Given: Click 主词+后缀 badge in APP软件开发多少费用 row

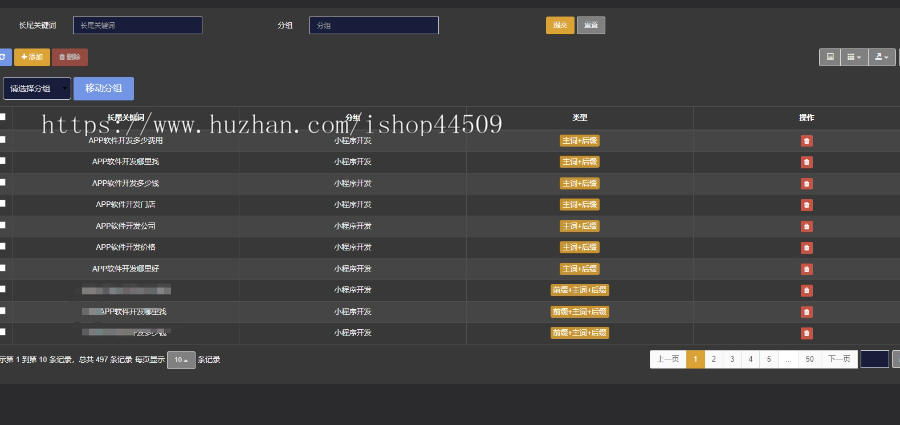Looking at the screenshot, I should [x=580, y=141].
